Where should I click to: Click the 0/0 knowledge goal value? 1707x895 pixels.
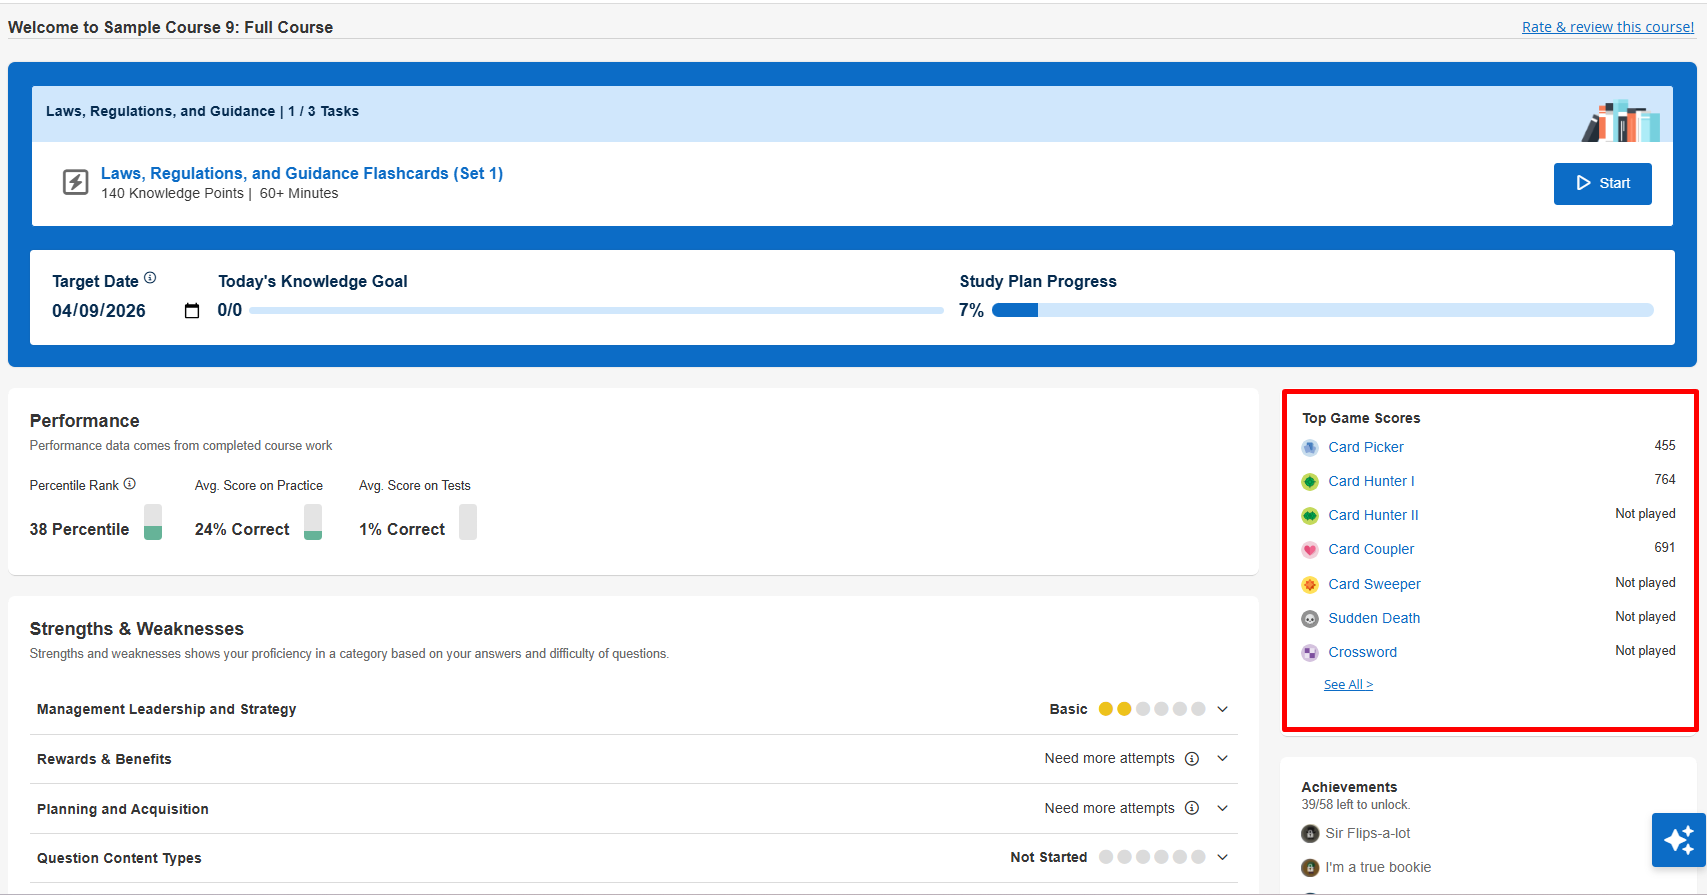click(230, 310)
